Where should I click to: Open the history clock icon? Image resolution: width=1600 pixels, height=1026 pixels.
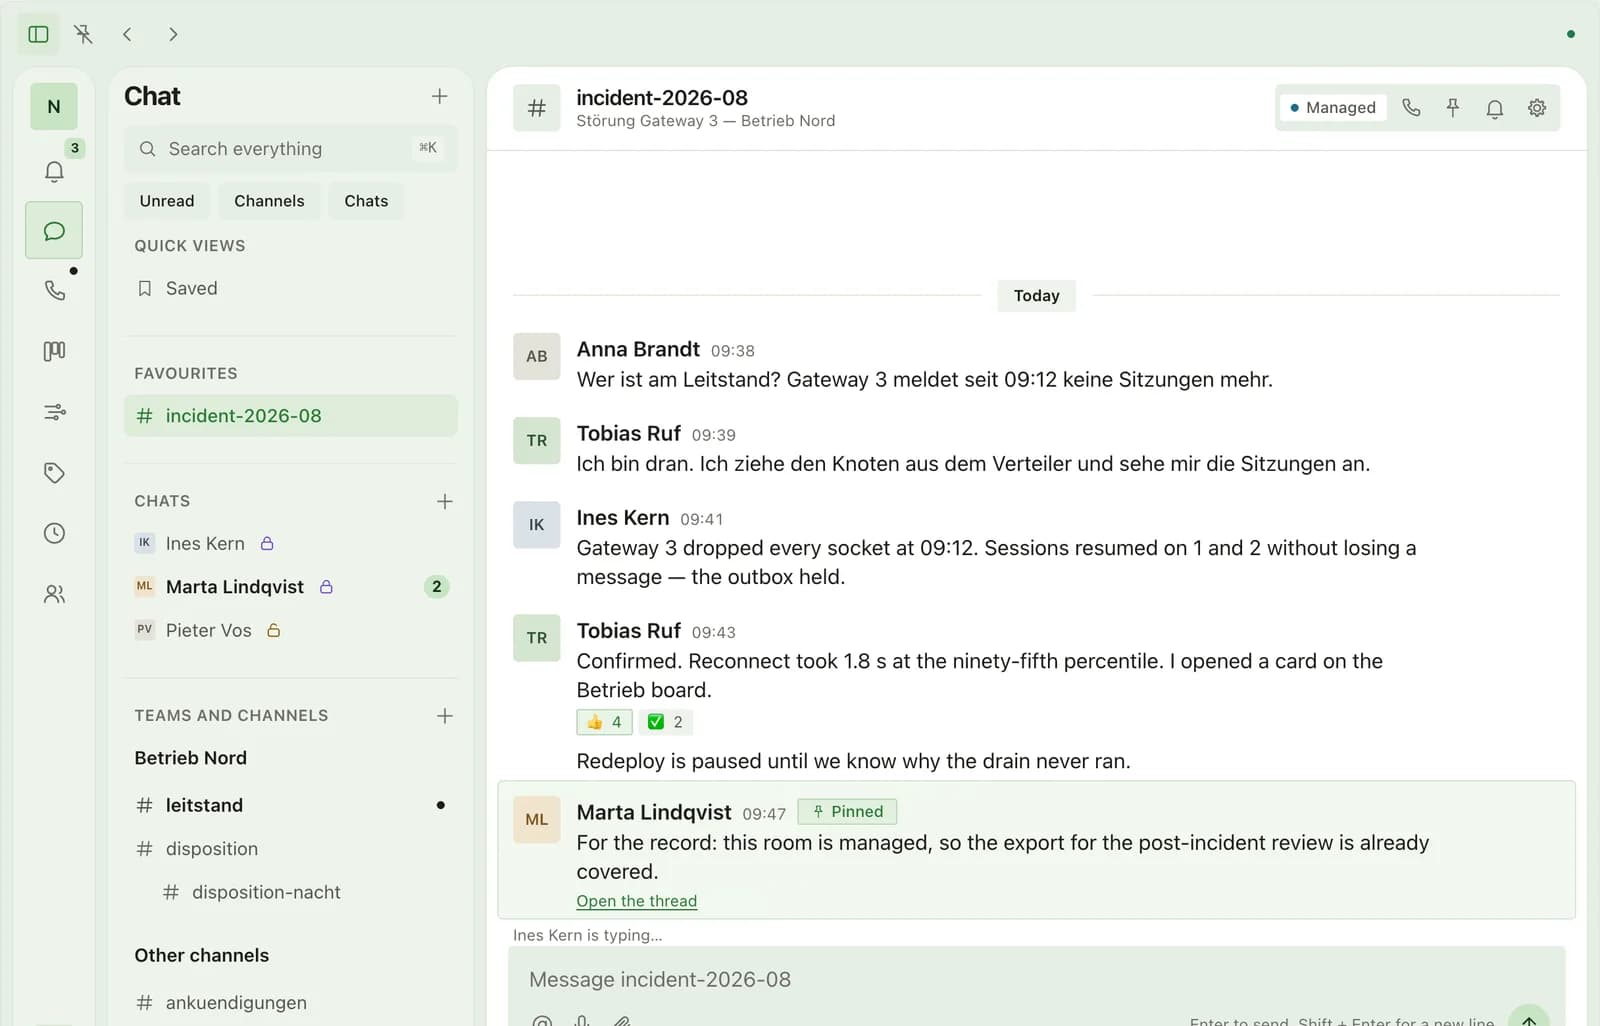tap(54, 533)
